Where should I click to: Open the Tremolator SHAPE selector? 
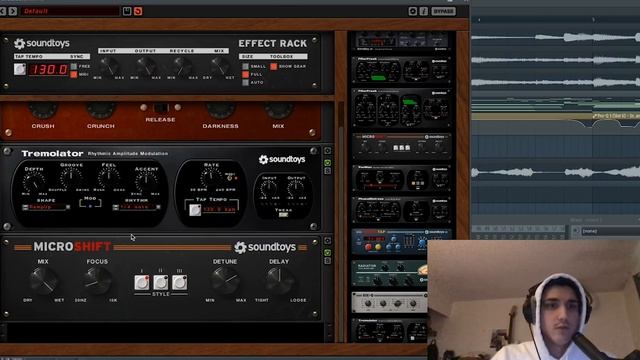click(x=46, y=207)
